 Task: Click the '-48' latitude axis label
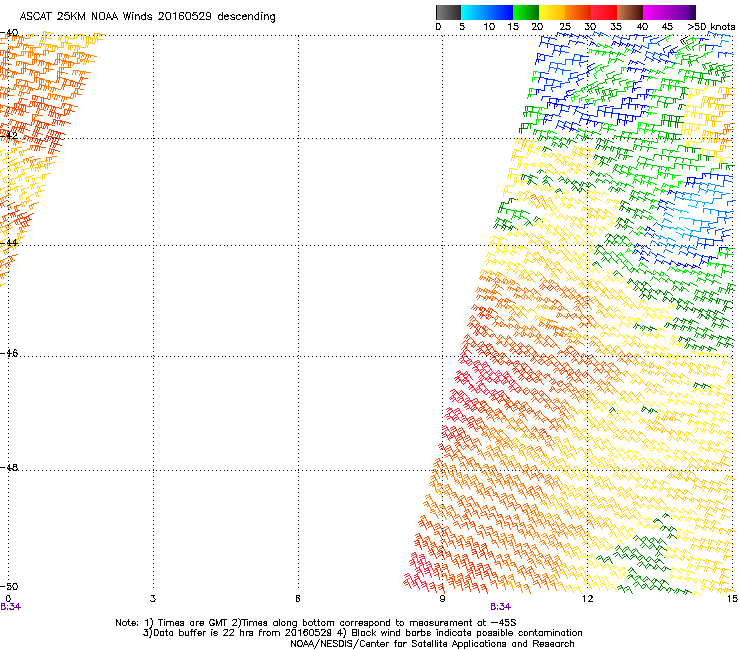coord(9,467)
